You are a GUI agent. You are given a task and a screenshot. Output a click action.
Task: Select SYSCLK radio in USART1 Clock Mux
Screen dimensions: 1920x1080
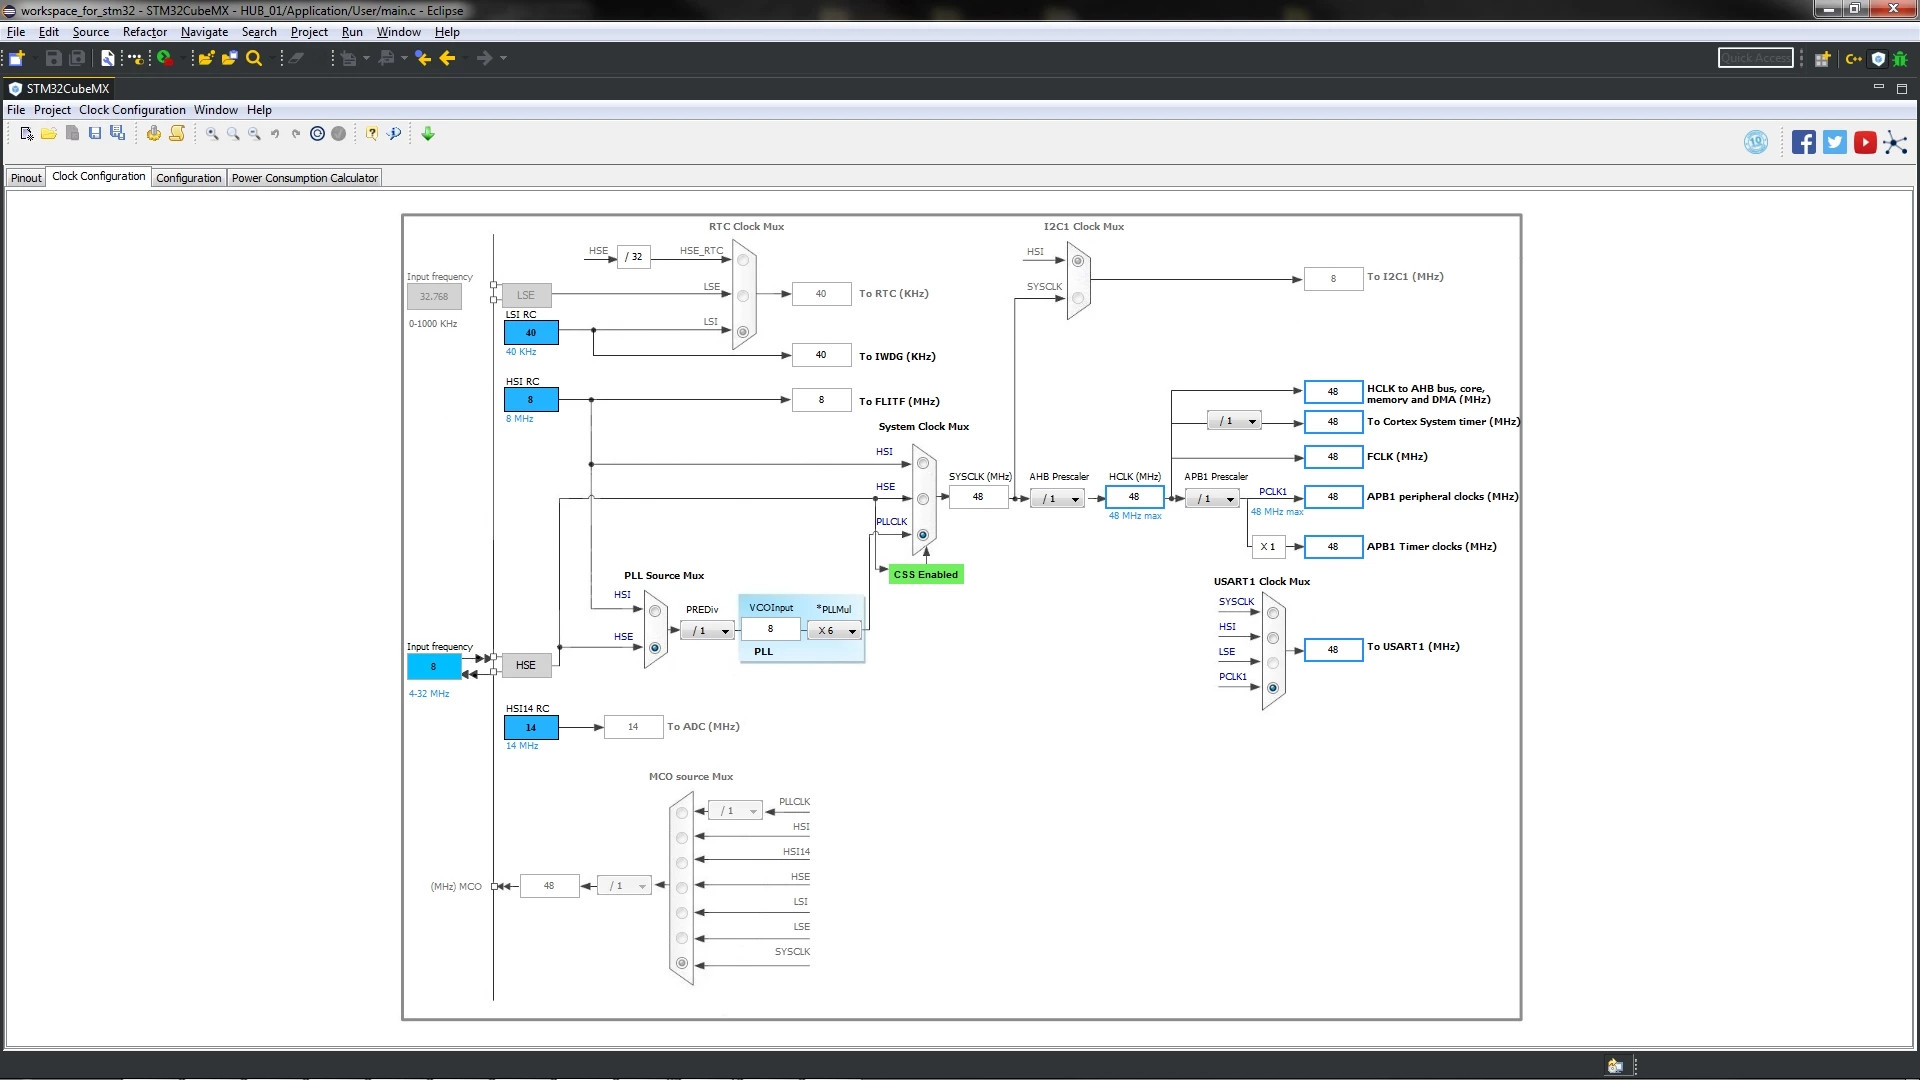(1273, 613)
